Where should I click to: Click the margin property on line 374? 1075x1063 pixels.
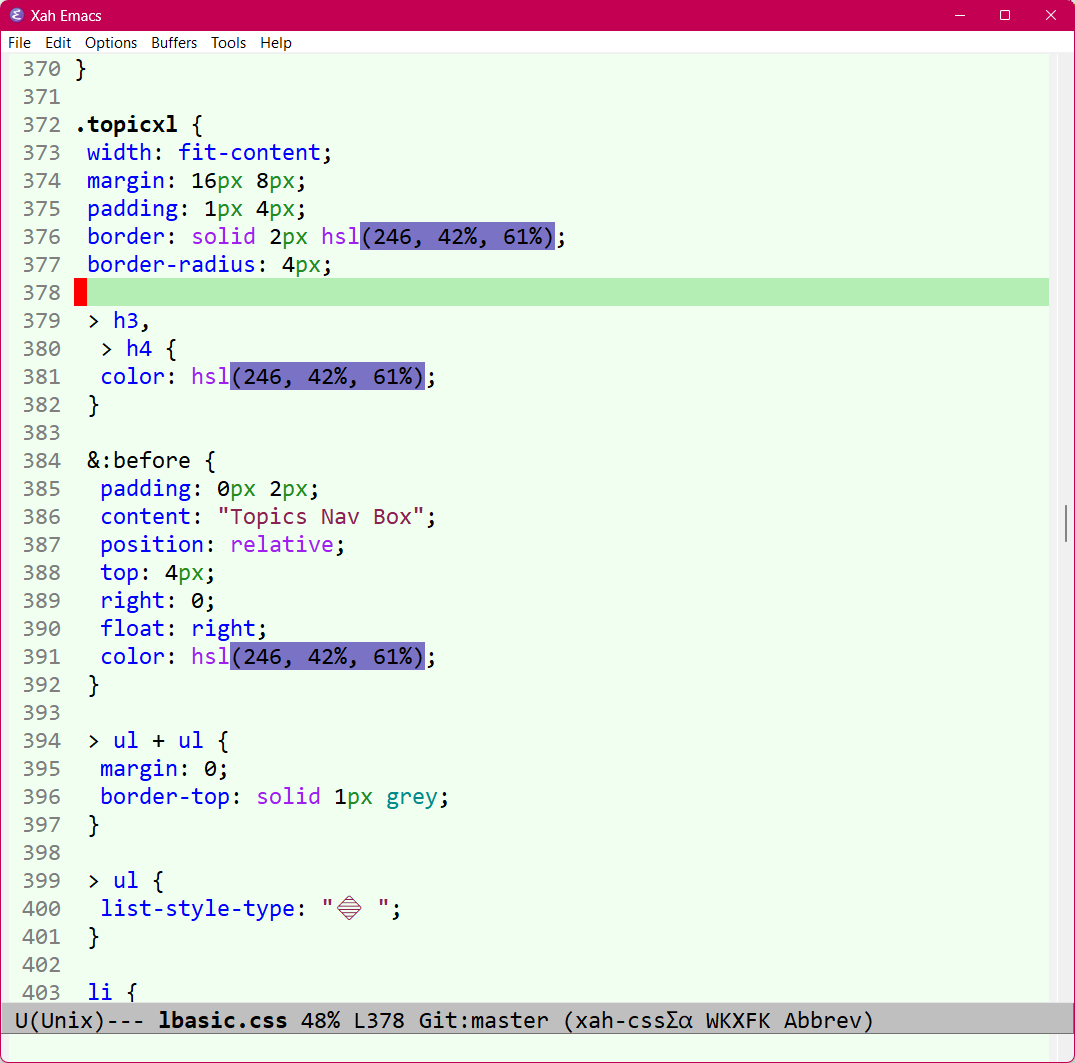point(125,180)
